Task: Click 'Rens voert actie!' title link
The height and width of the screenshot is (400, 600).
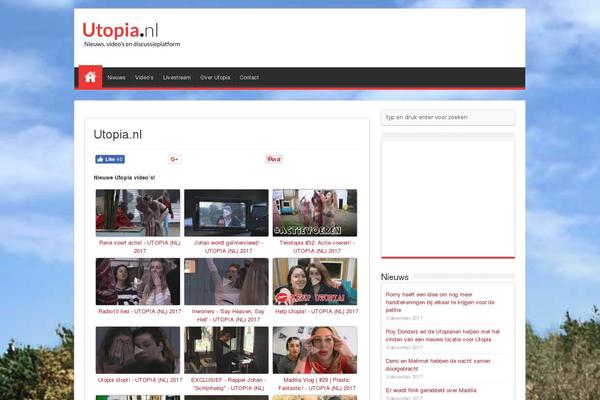Action: coord(140,247)
